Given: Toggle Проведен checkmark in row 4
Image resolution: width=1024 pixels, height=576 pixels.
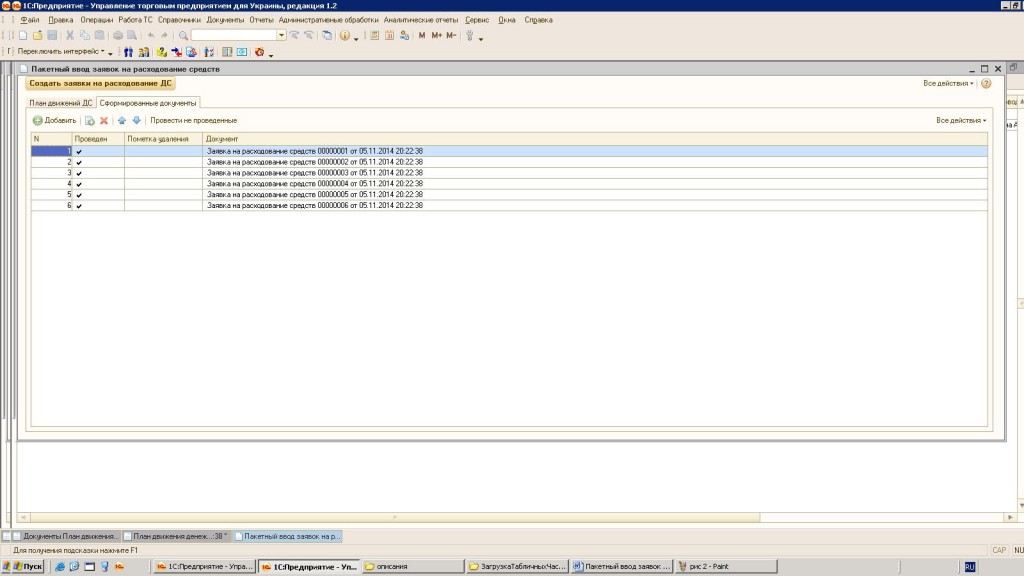Looking at the screenshot, I should click(79, 184).
